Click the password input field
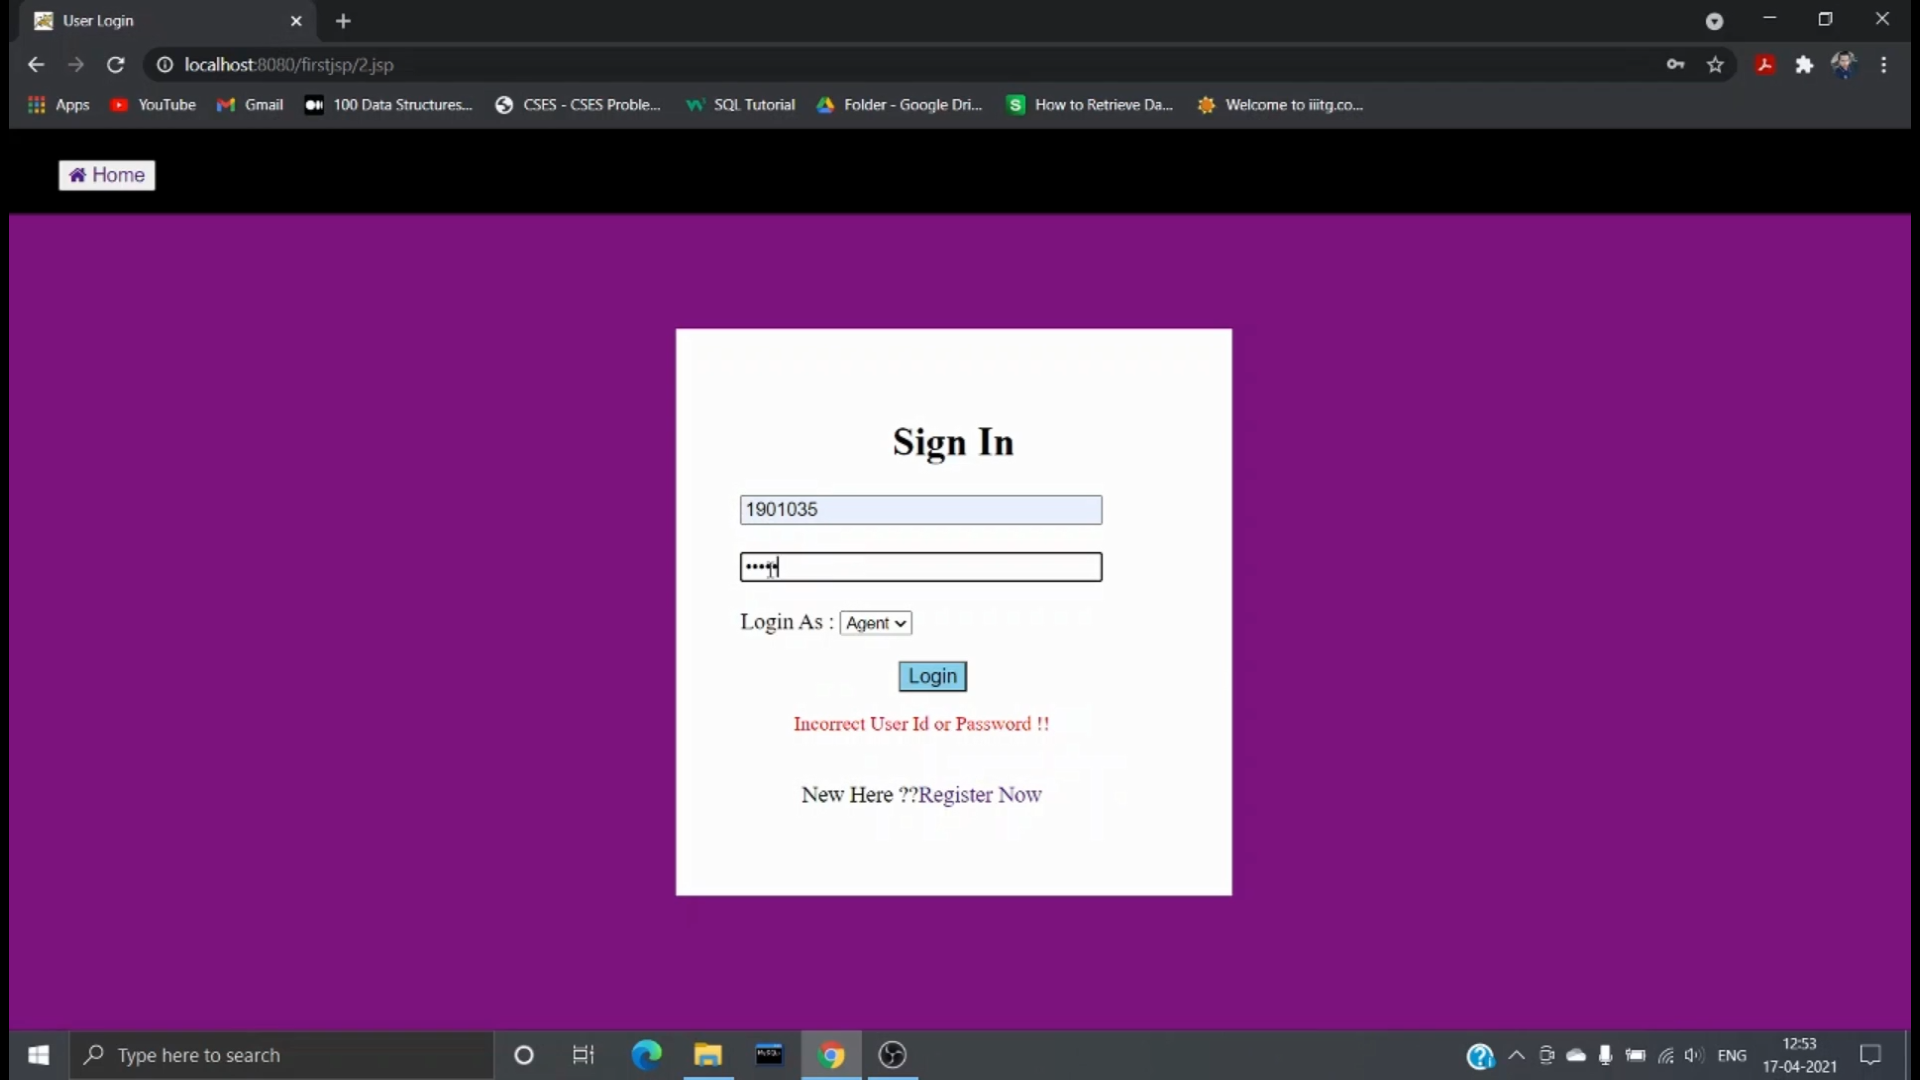Viewport: 1920px width, 1080px height. pos(921,567)
